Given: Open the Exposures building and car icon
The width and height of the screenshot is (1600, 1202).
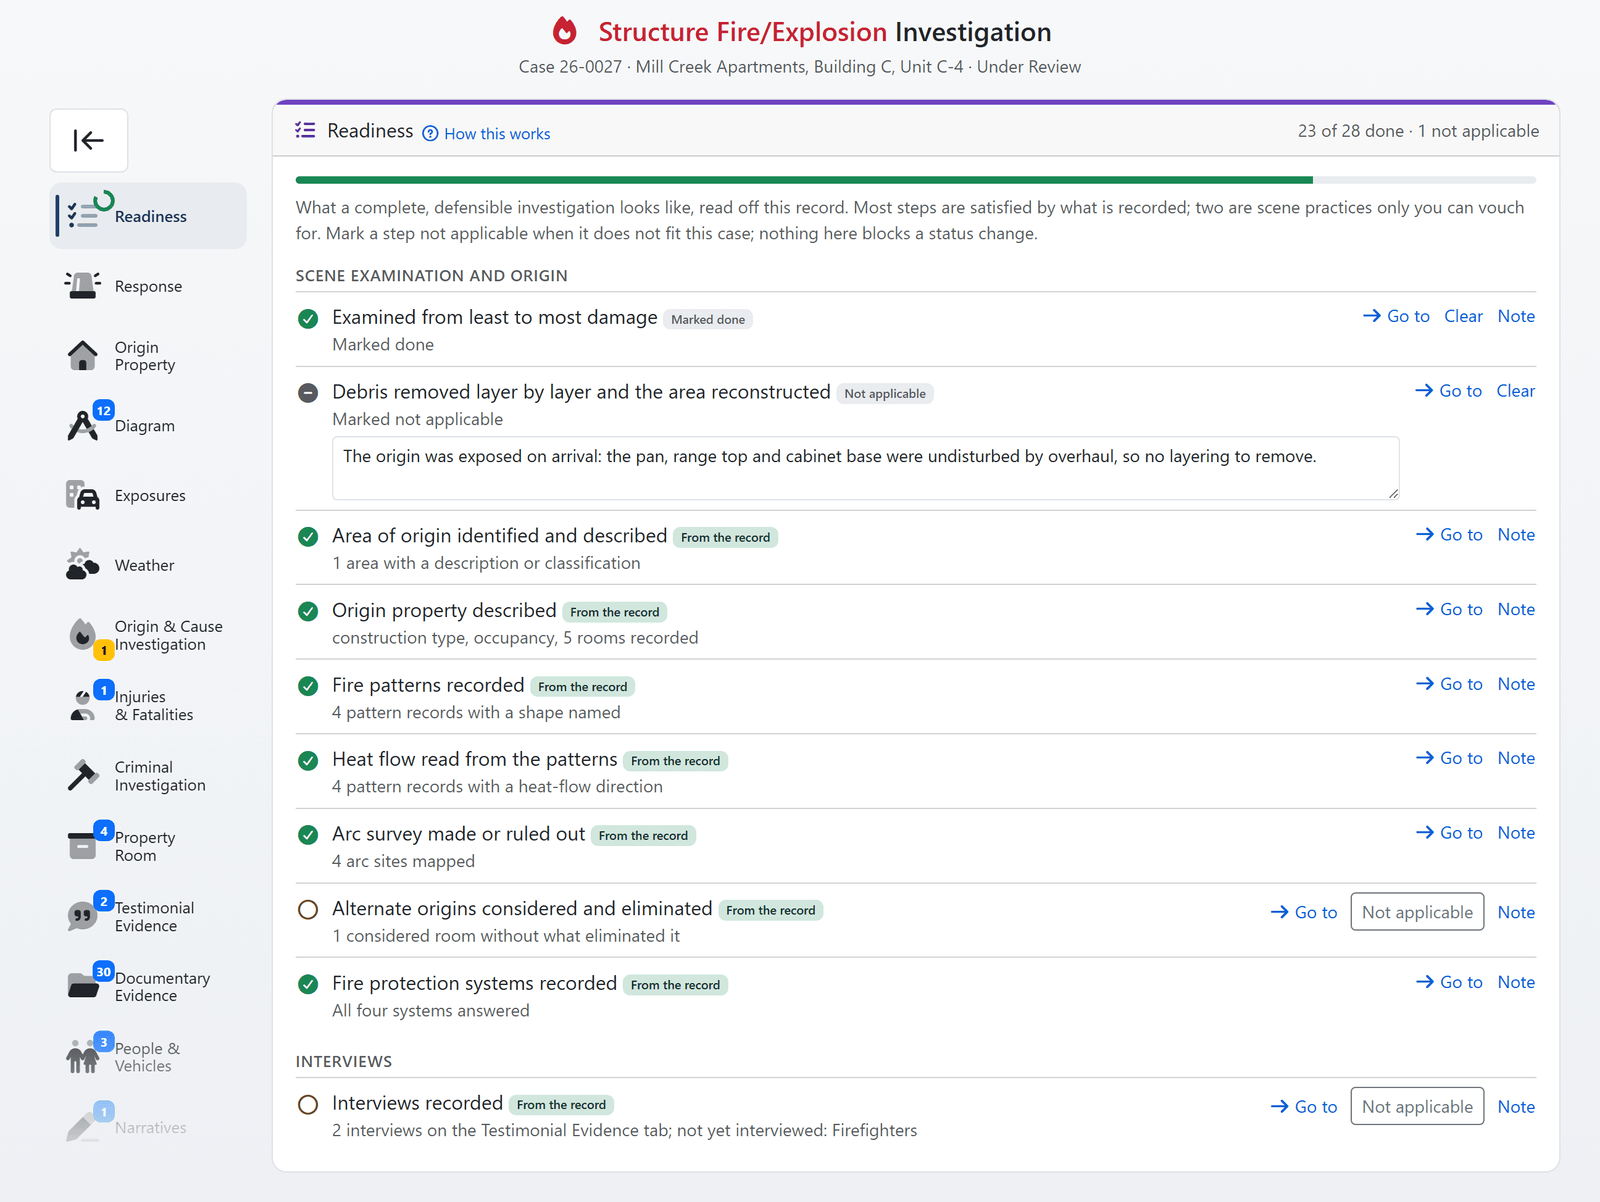Looking at the screenshot, I should 83,496.
